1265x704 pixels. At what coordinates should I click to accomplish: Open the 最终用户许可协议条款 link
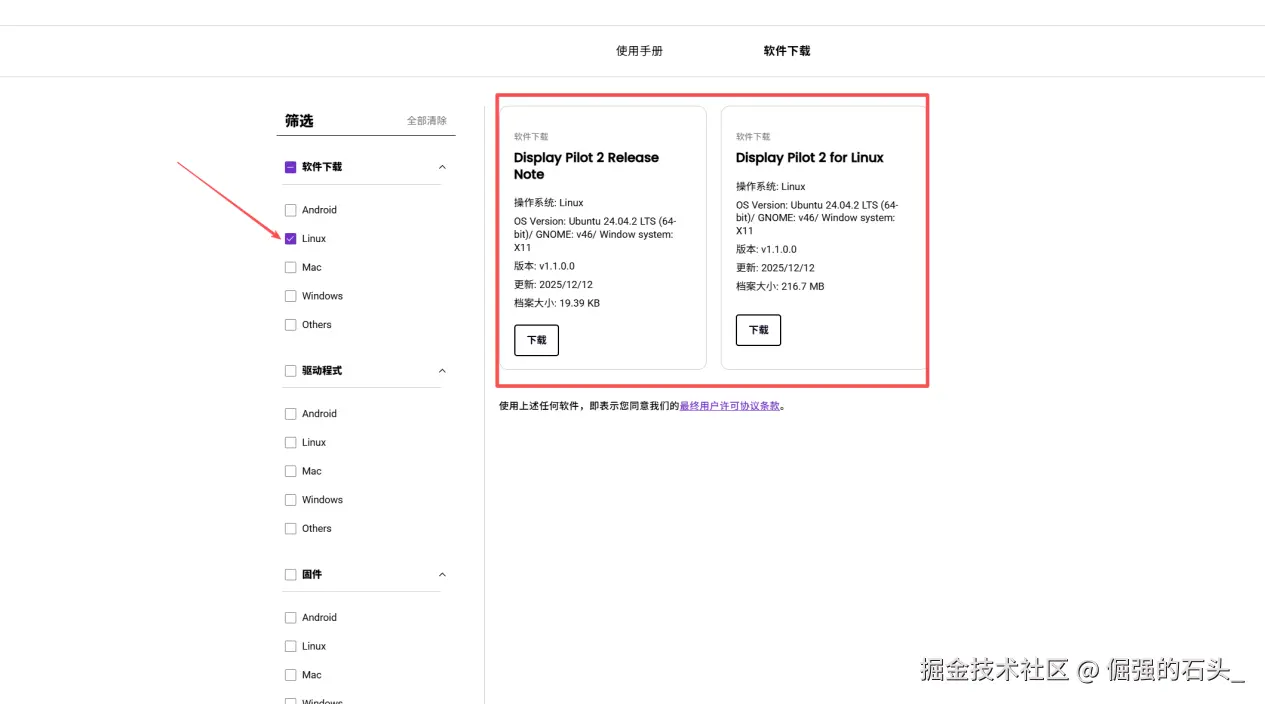pyautogui.click(x=729, y=406)
